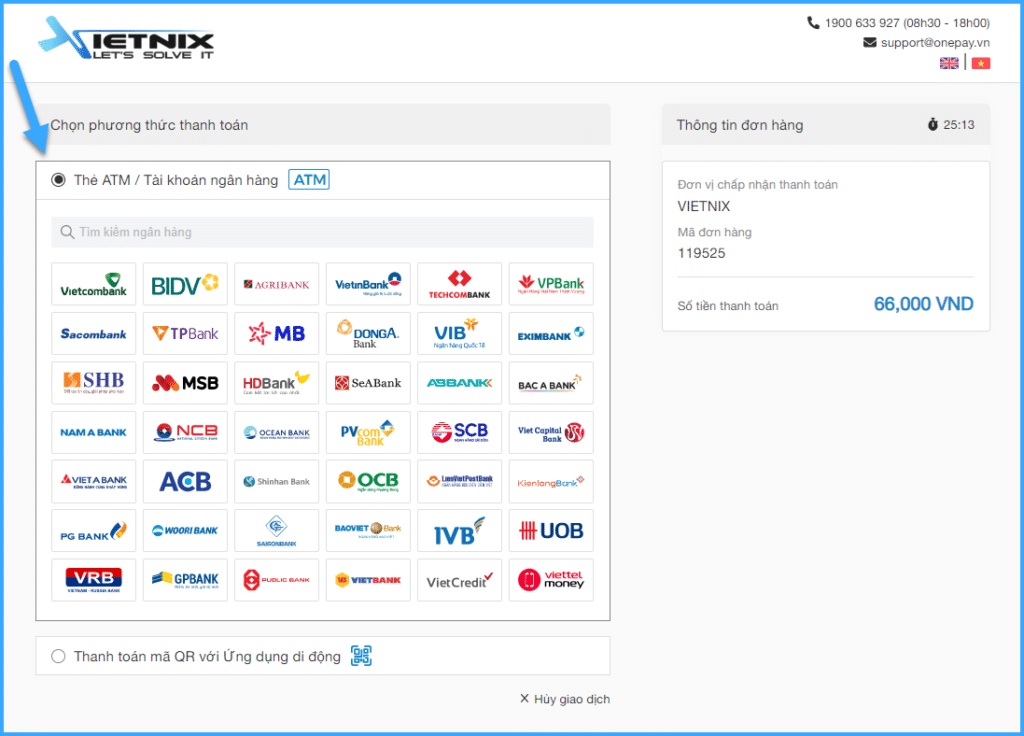Select Bac A Bank tile
This screenshot has height=736, width=1024.
[x=551, y=383]
